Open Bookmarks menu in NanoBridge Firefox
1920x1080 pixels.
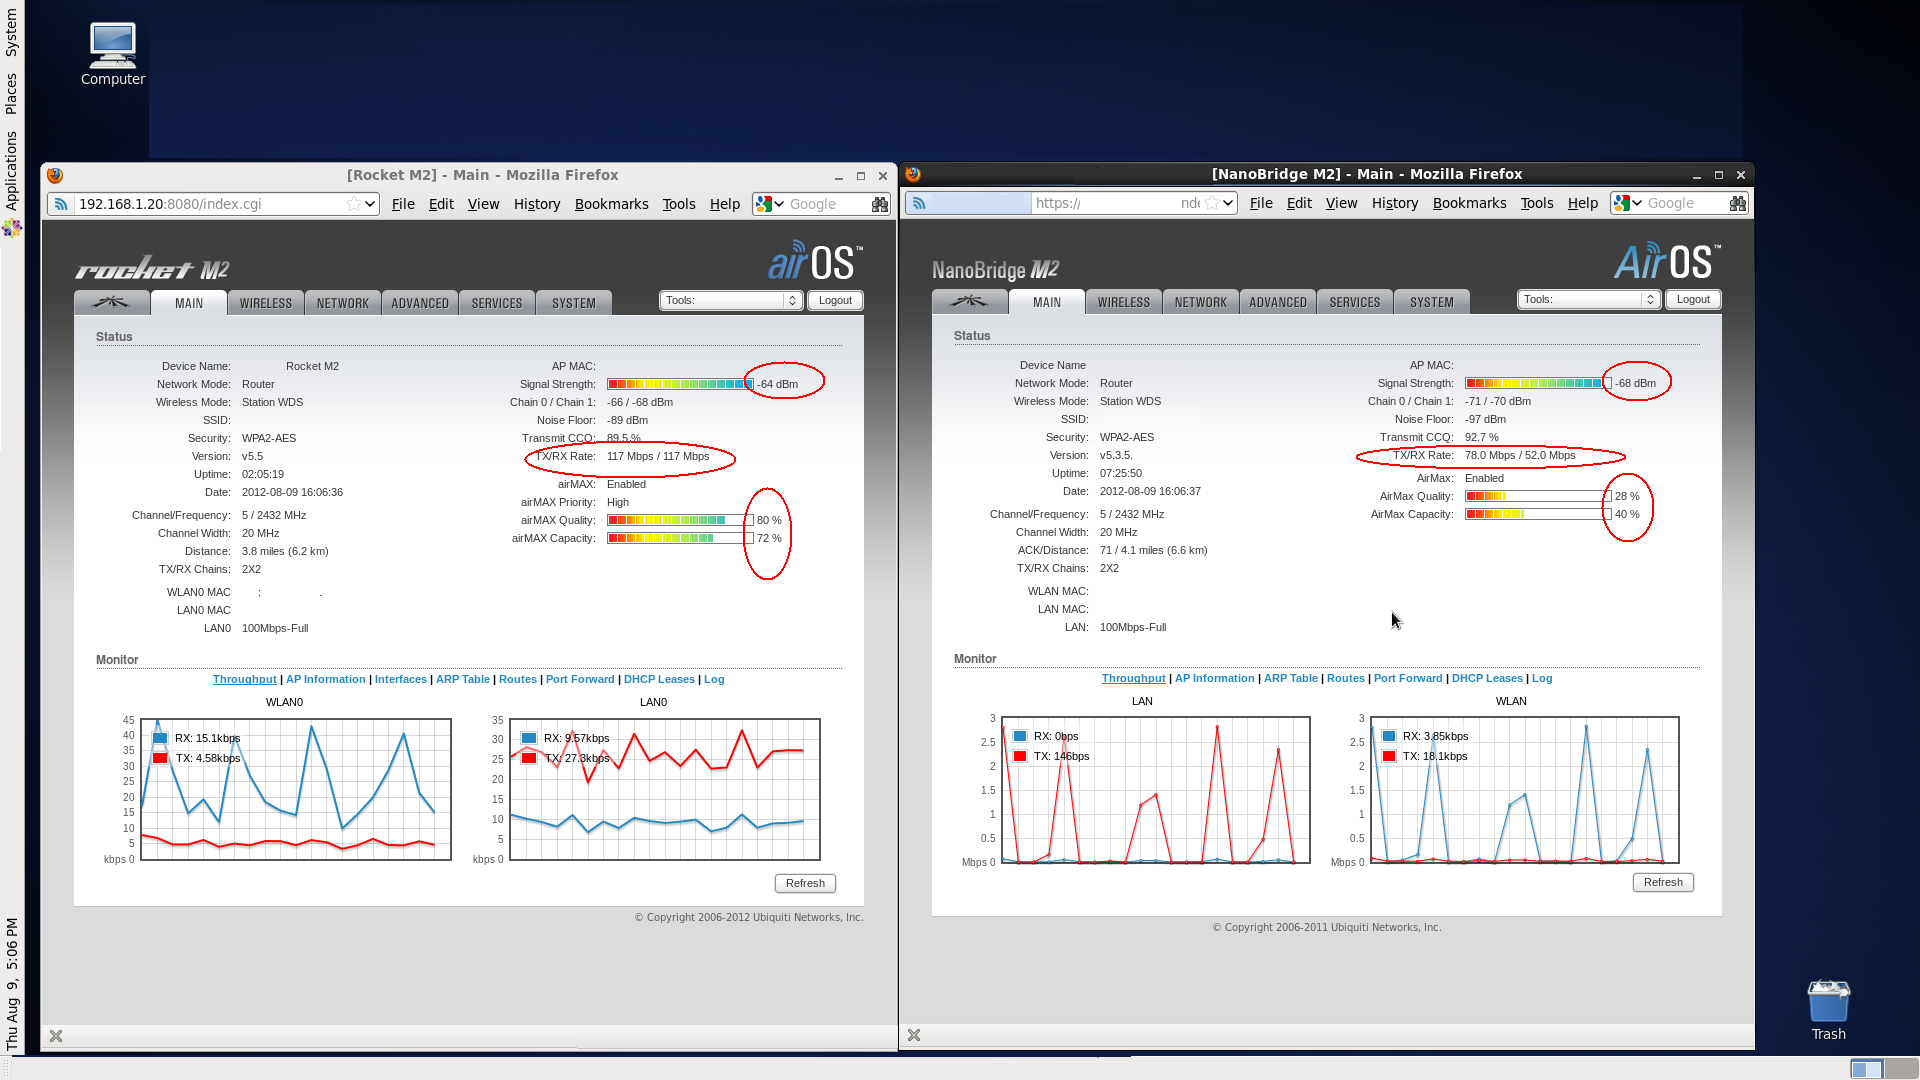point(1469,203)
